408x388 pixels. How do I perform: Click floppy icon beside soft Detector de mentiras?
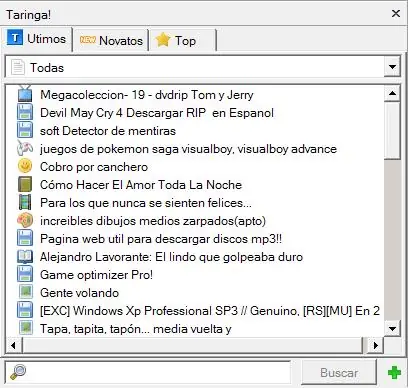25,130
